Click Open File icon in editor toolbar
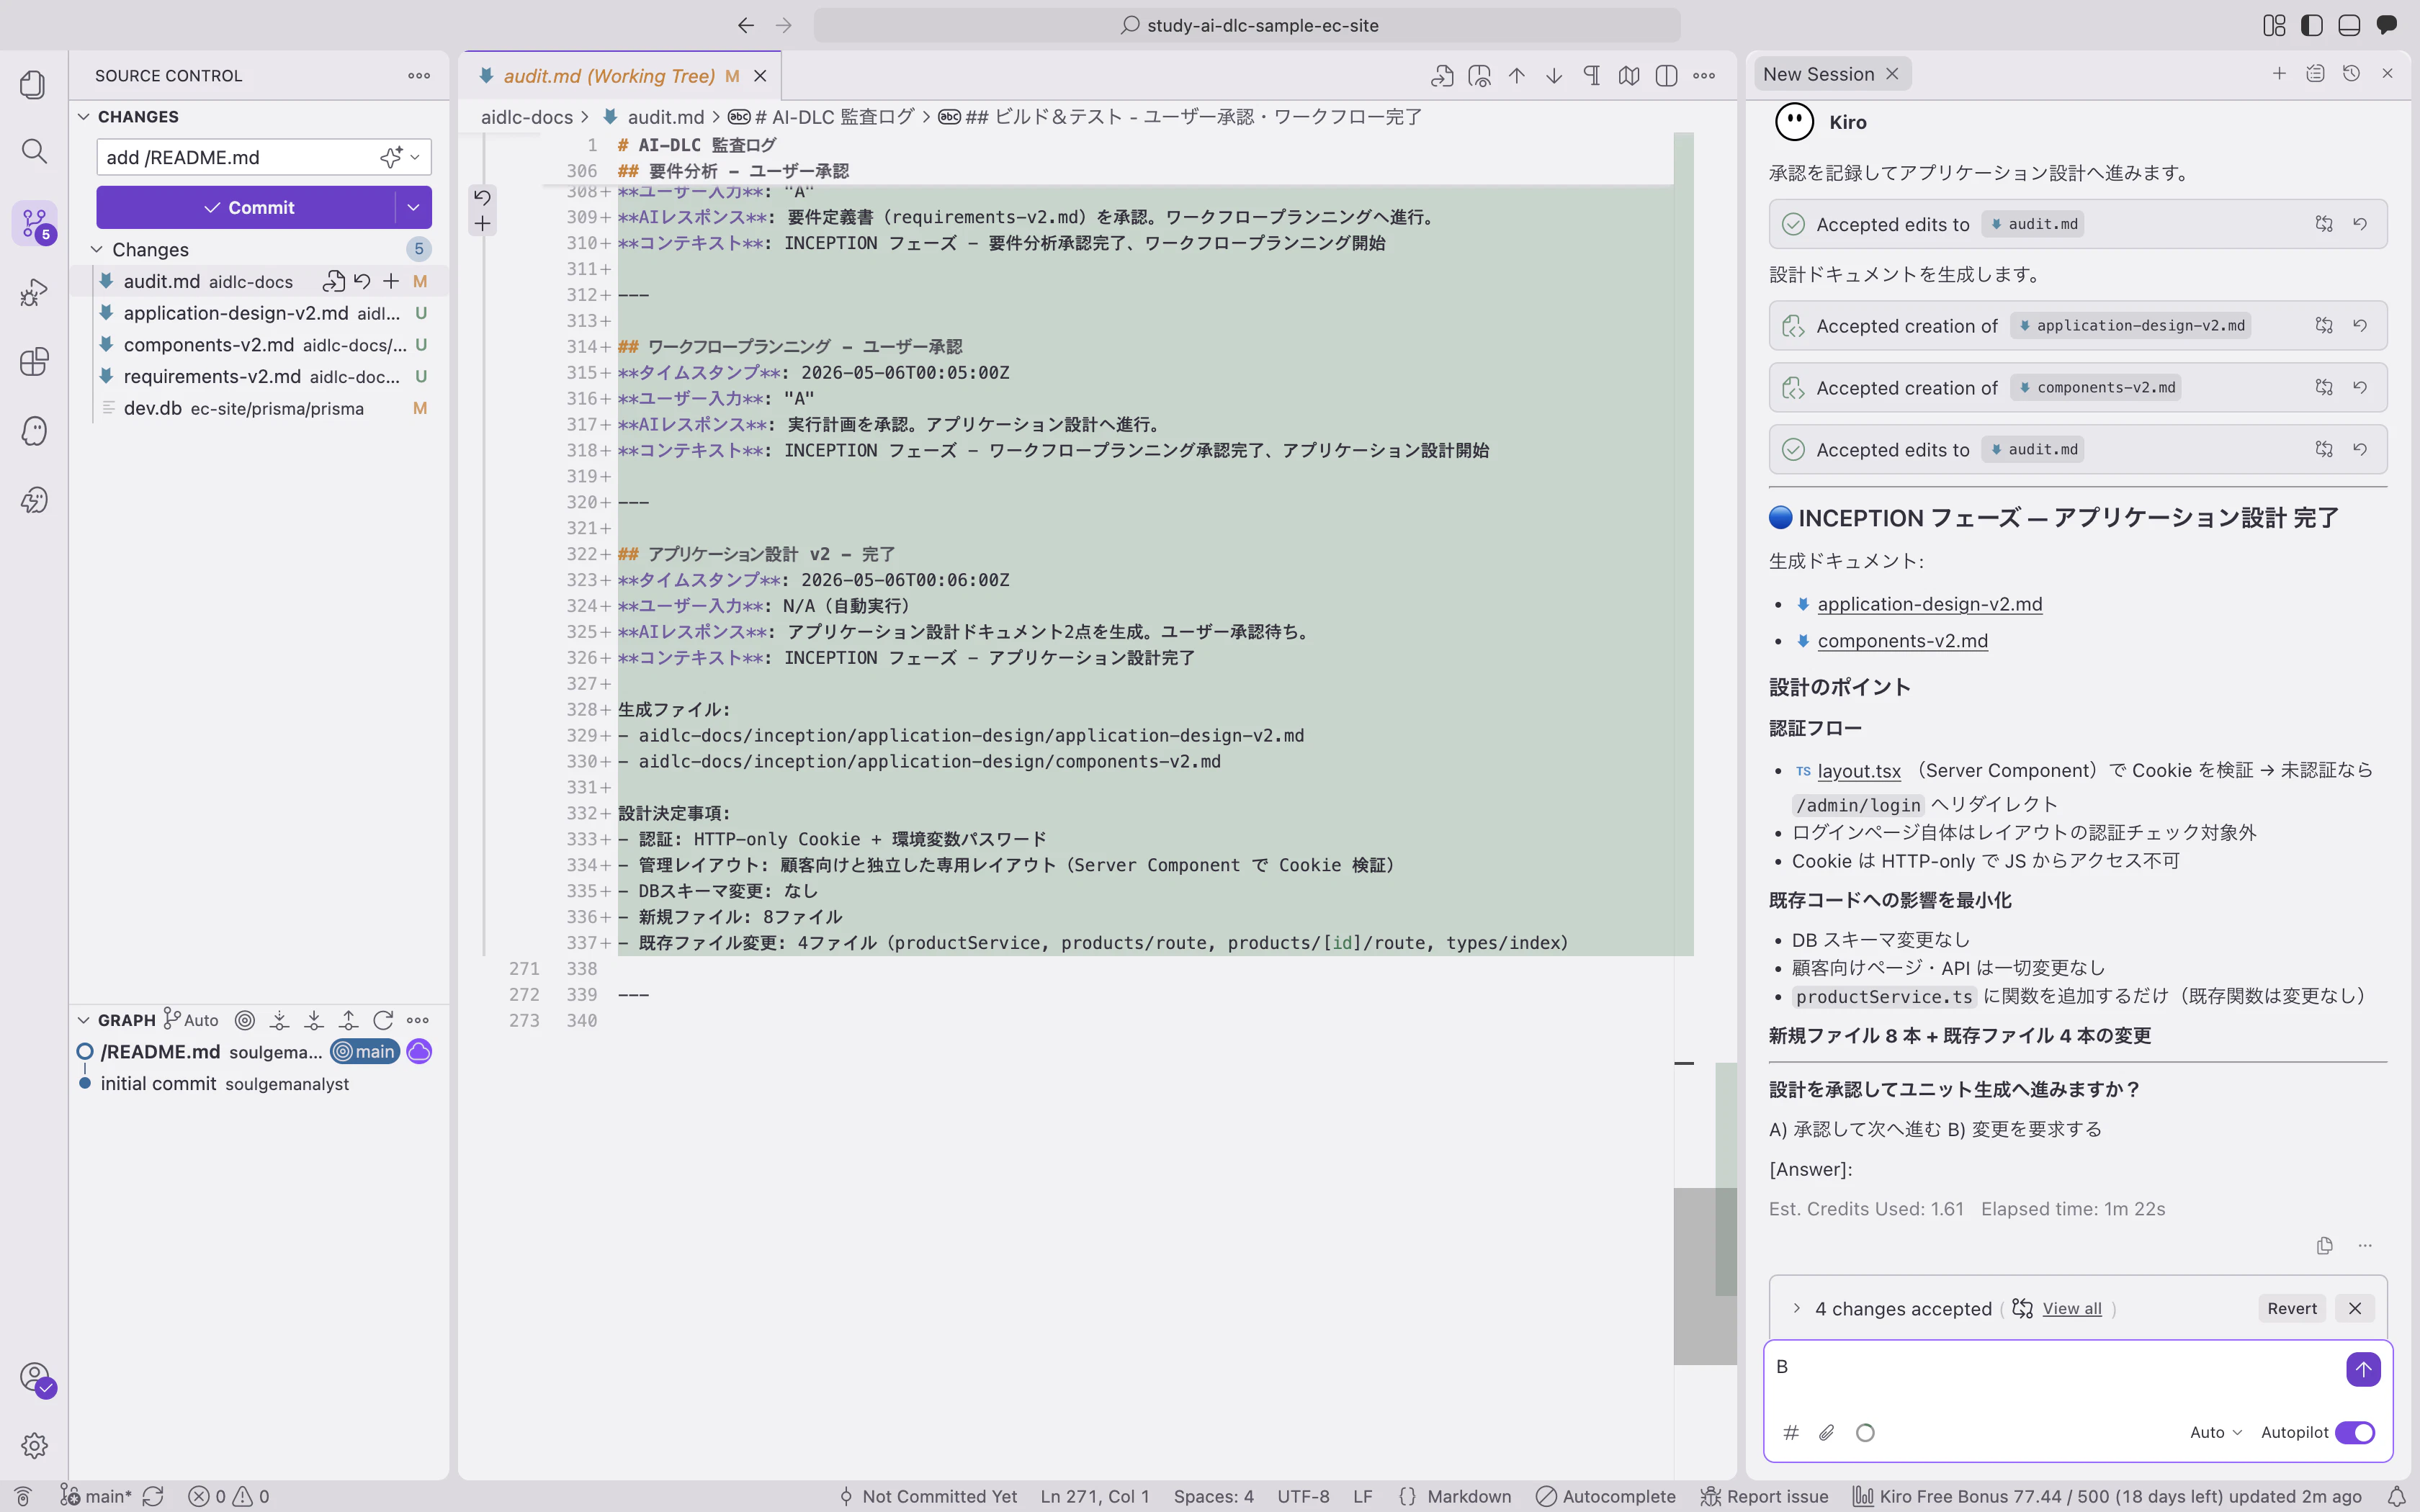 1442,75
